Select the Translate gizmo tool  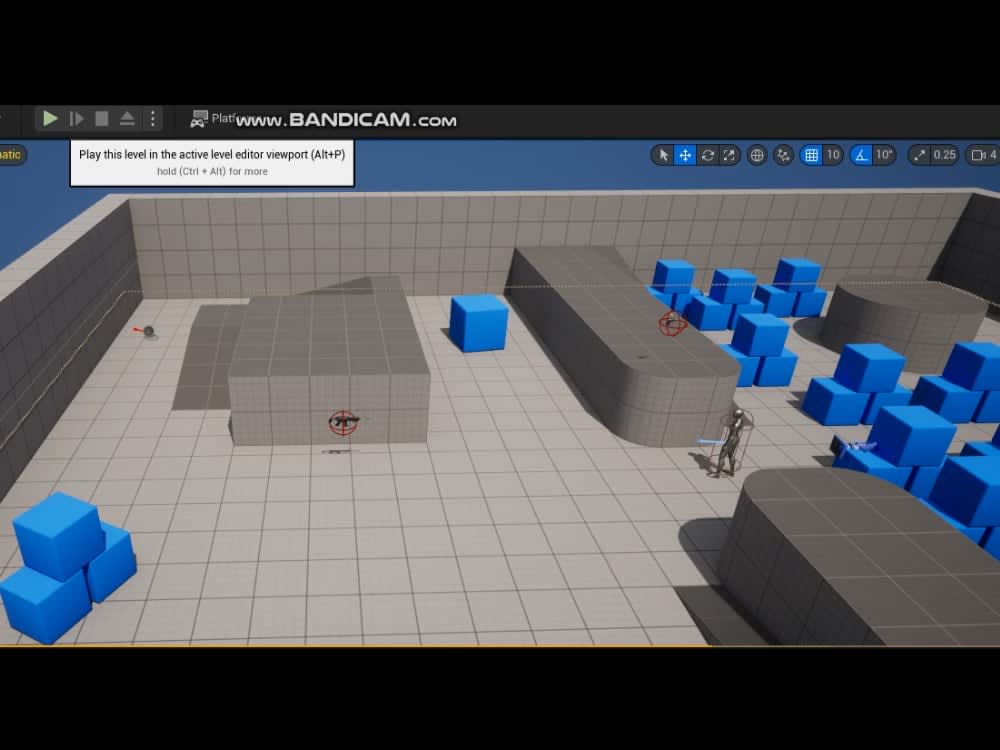686,155
